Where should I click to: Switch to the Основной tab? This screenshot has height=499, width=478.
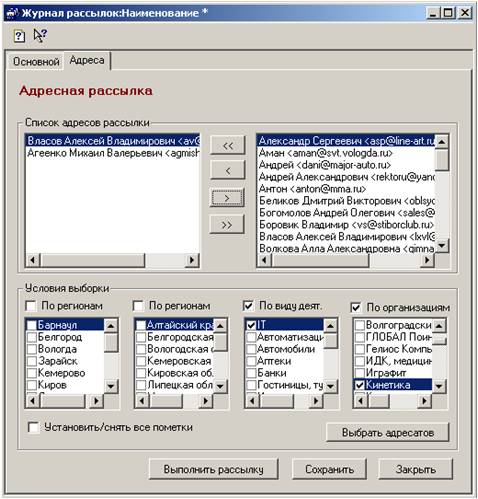click(36, 62)
